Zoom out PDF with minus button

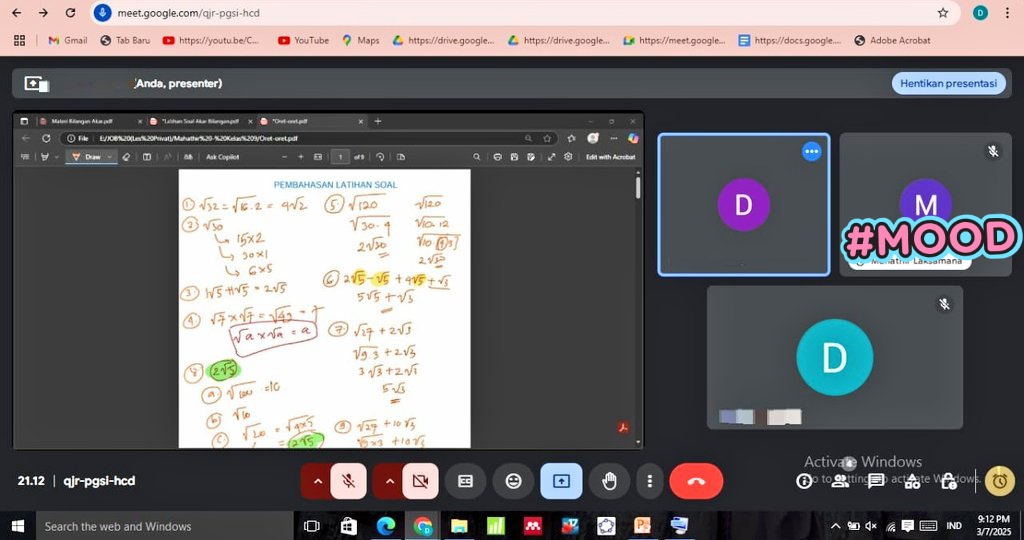pos(284,157)
